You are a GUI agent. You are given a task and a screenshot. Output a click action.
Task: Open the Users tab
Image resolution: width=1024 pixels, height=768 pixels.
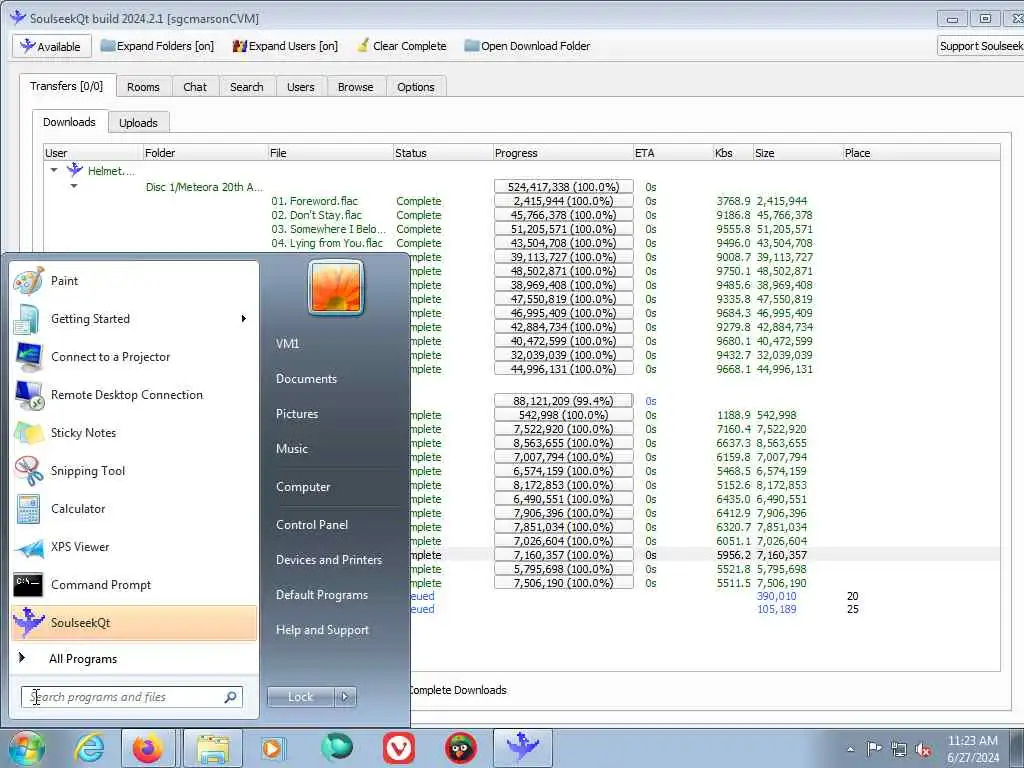pyautogui.click(x=300, y=87)
